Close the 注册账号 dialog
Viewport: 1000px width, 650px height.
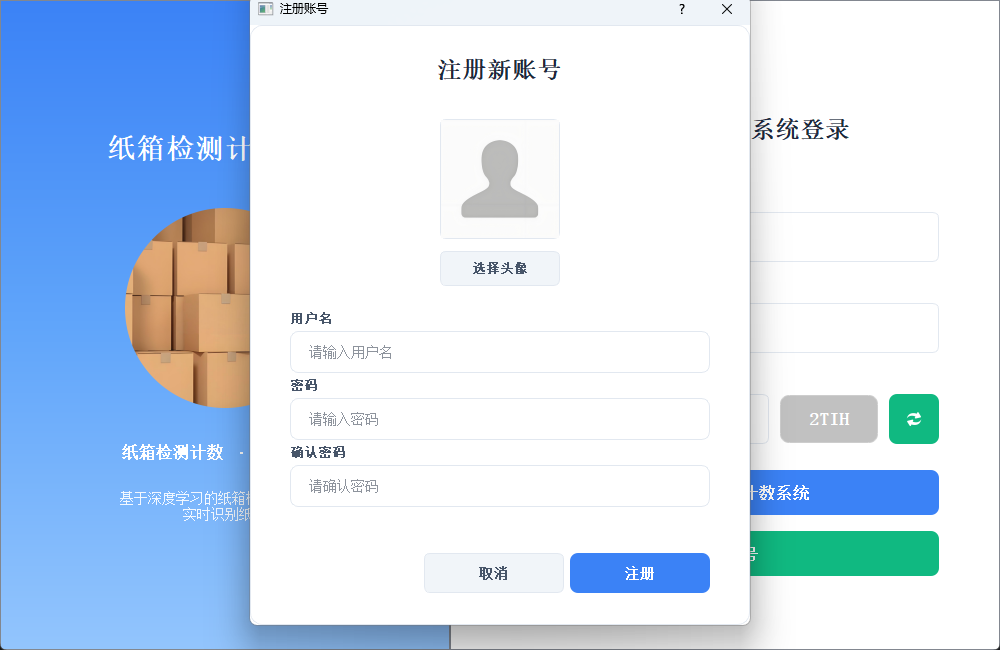(726, 9)
